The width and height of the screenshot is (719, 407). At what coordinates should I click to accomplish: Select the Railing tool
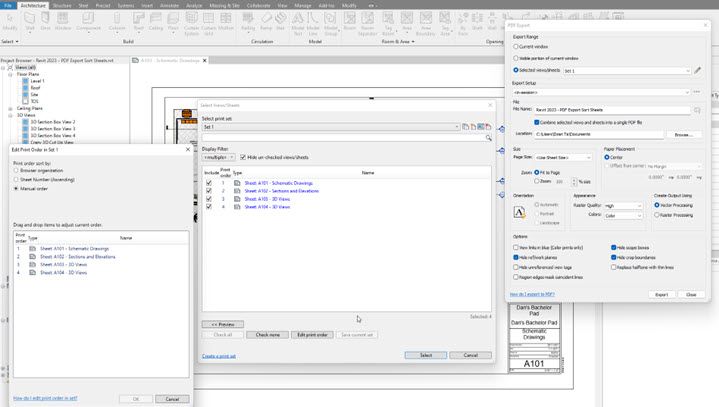(248, 21)
